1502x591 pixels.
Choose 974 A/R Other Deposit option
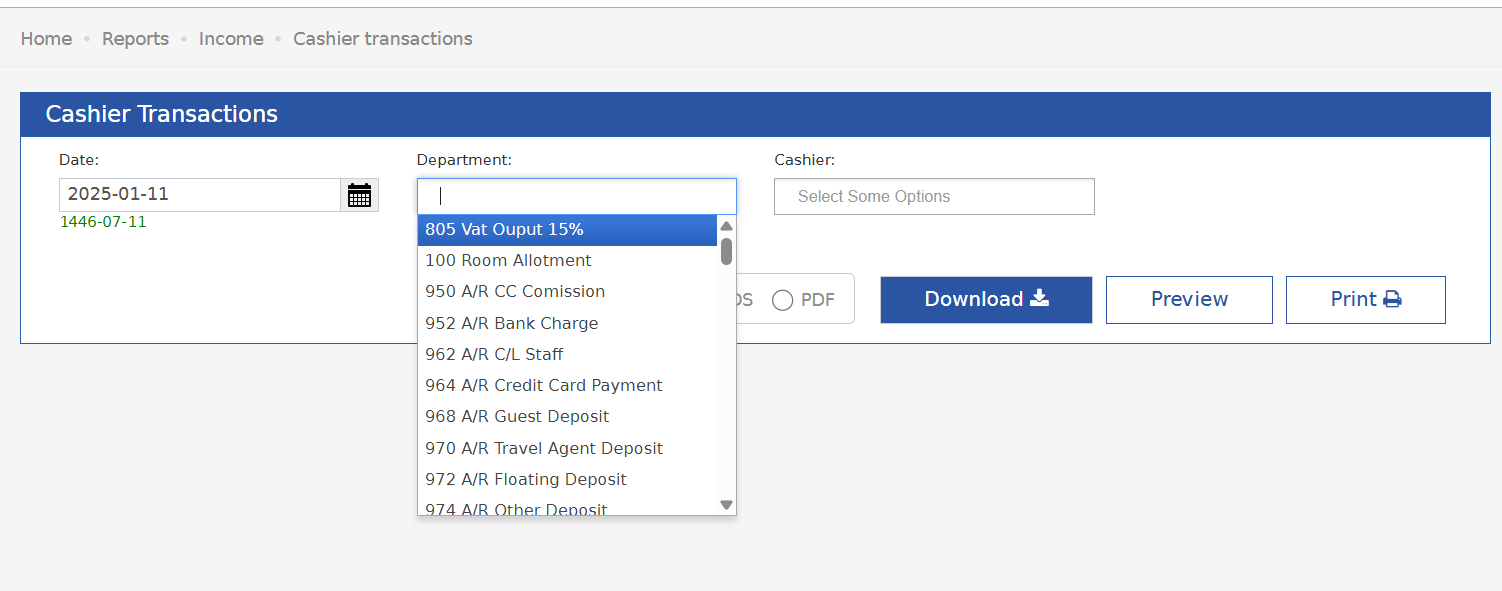(x=567, y=506)
